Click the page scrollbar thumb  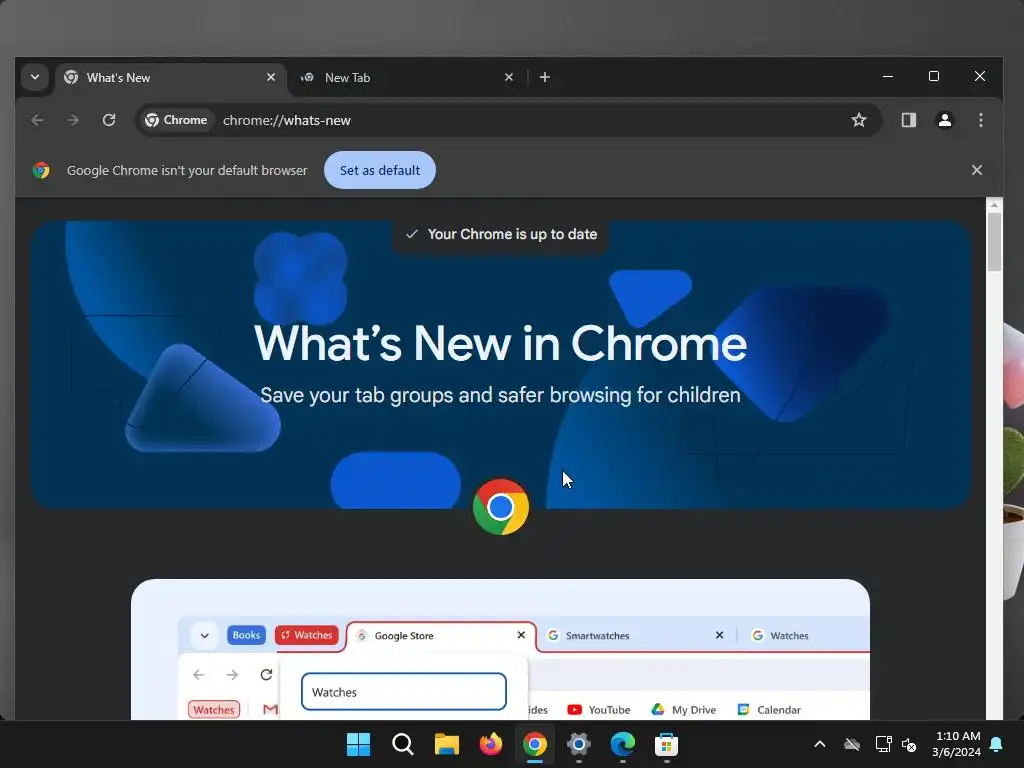tap(994, 242)
